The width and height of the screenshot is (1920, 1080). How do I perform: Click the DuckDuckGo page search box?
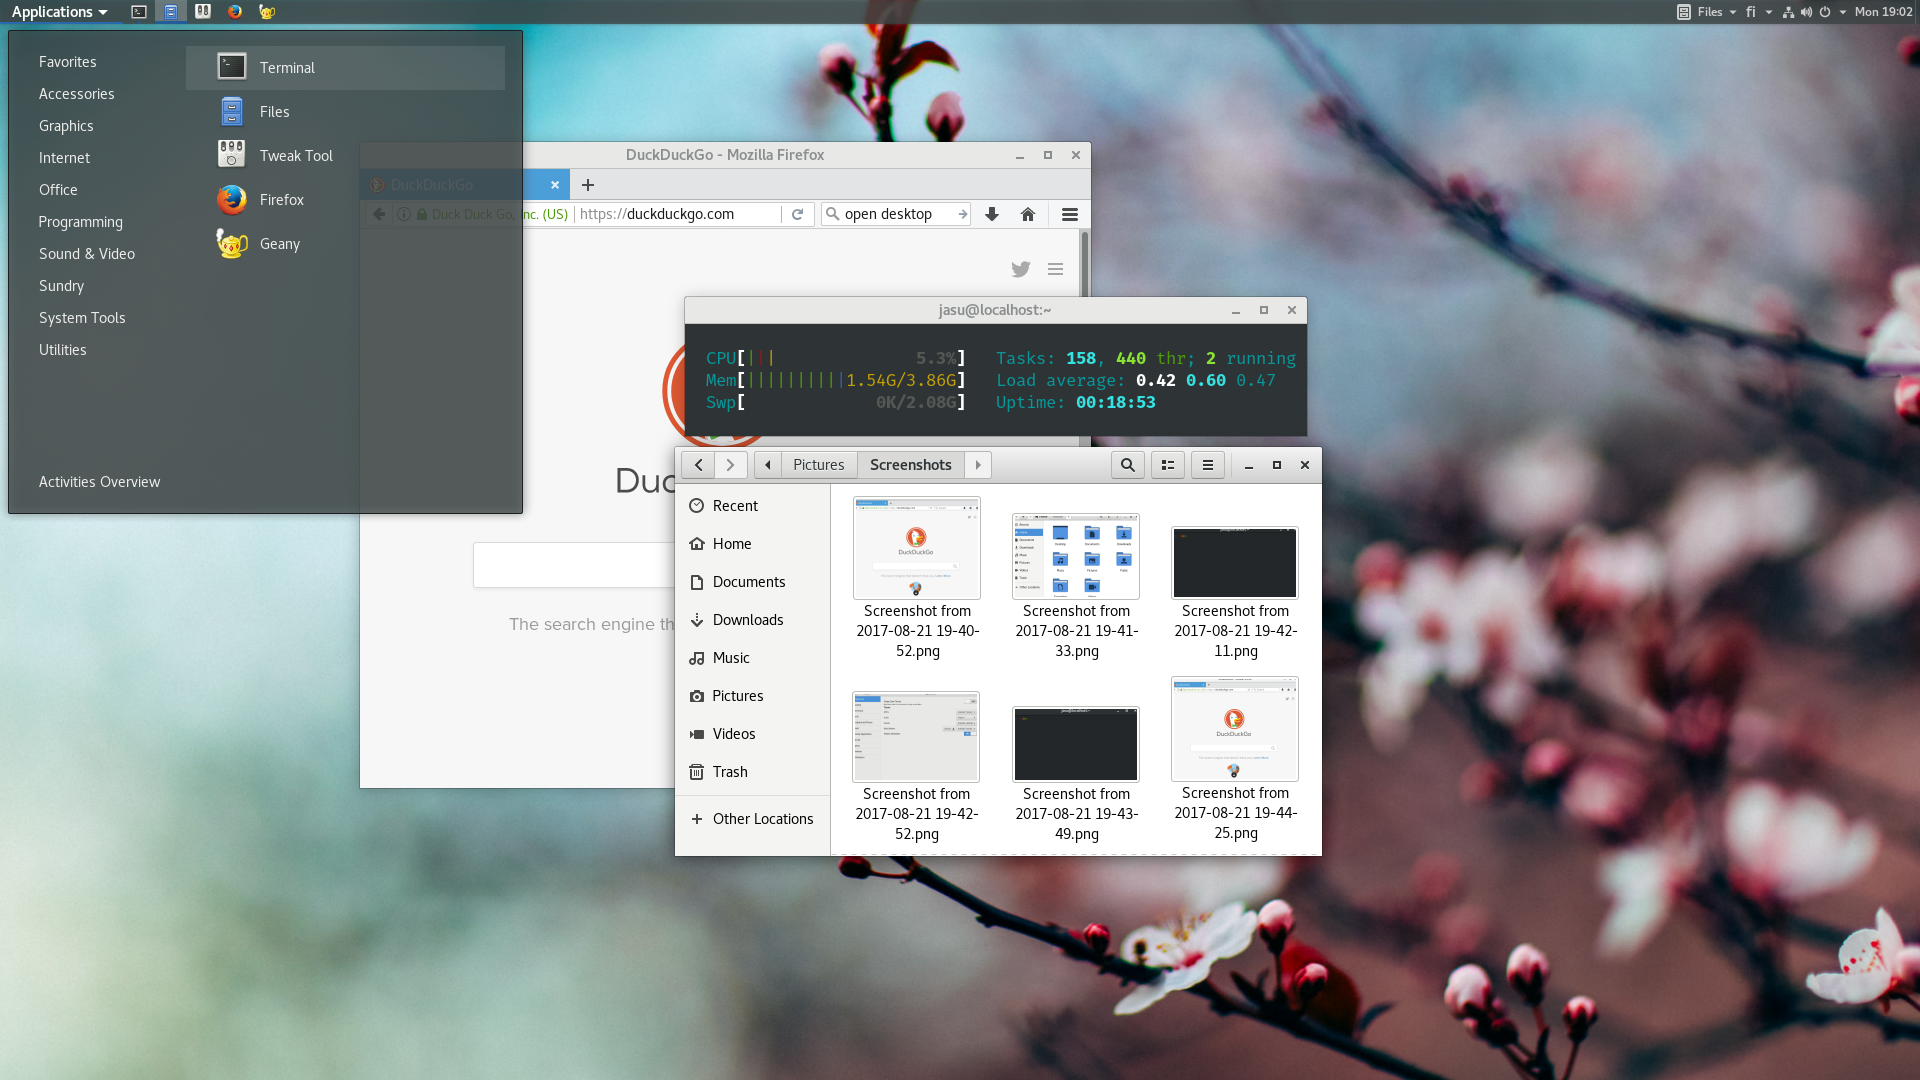click(x=575, y=565)
